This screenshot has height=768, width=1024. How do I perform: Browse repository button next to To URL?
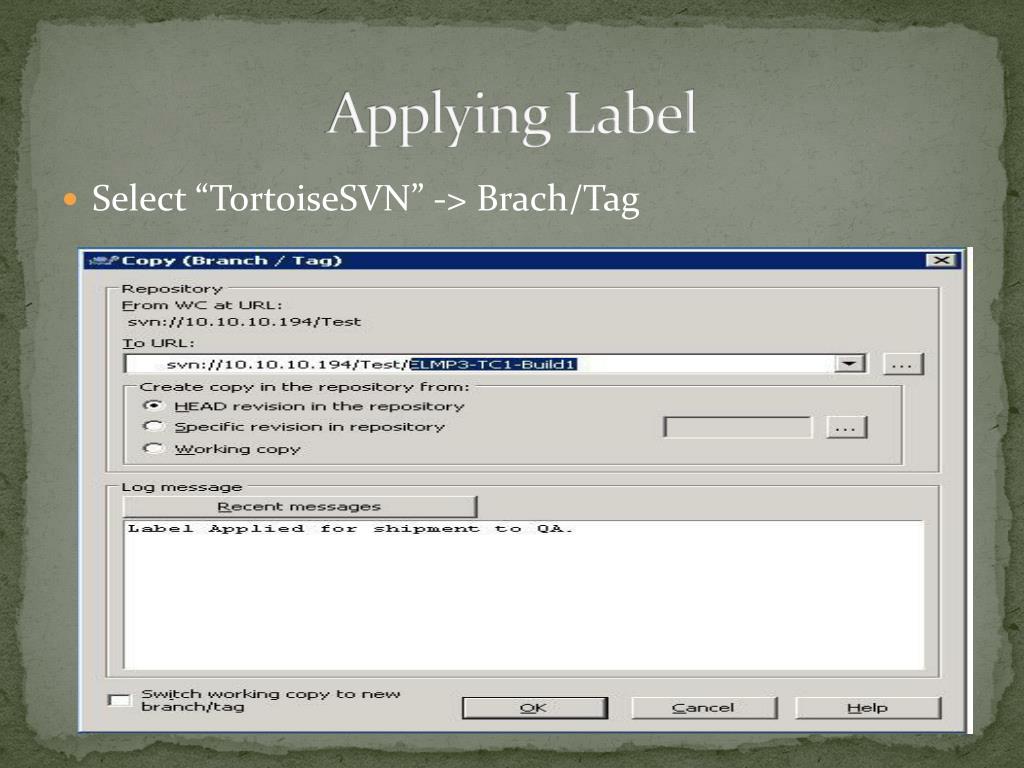click(903, 364)
